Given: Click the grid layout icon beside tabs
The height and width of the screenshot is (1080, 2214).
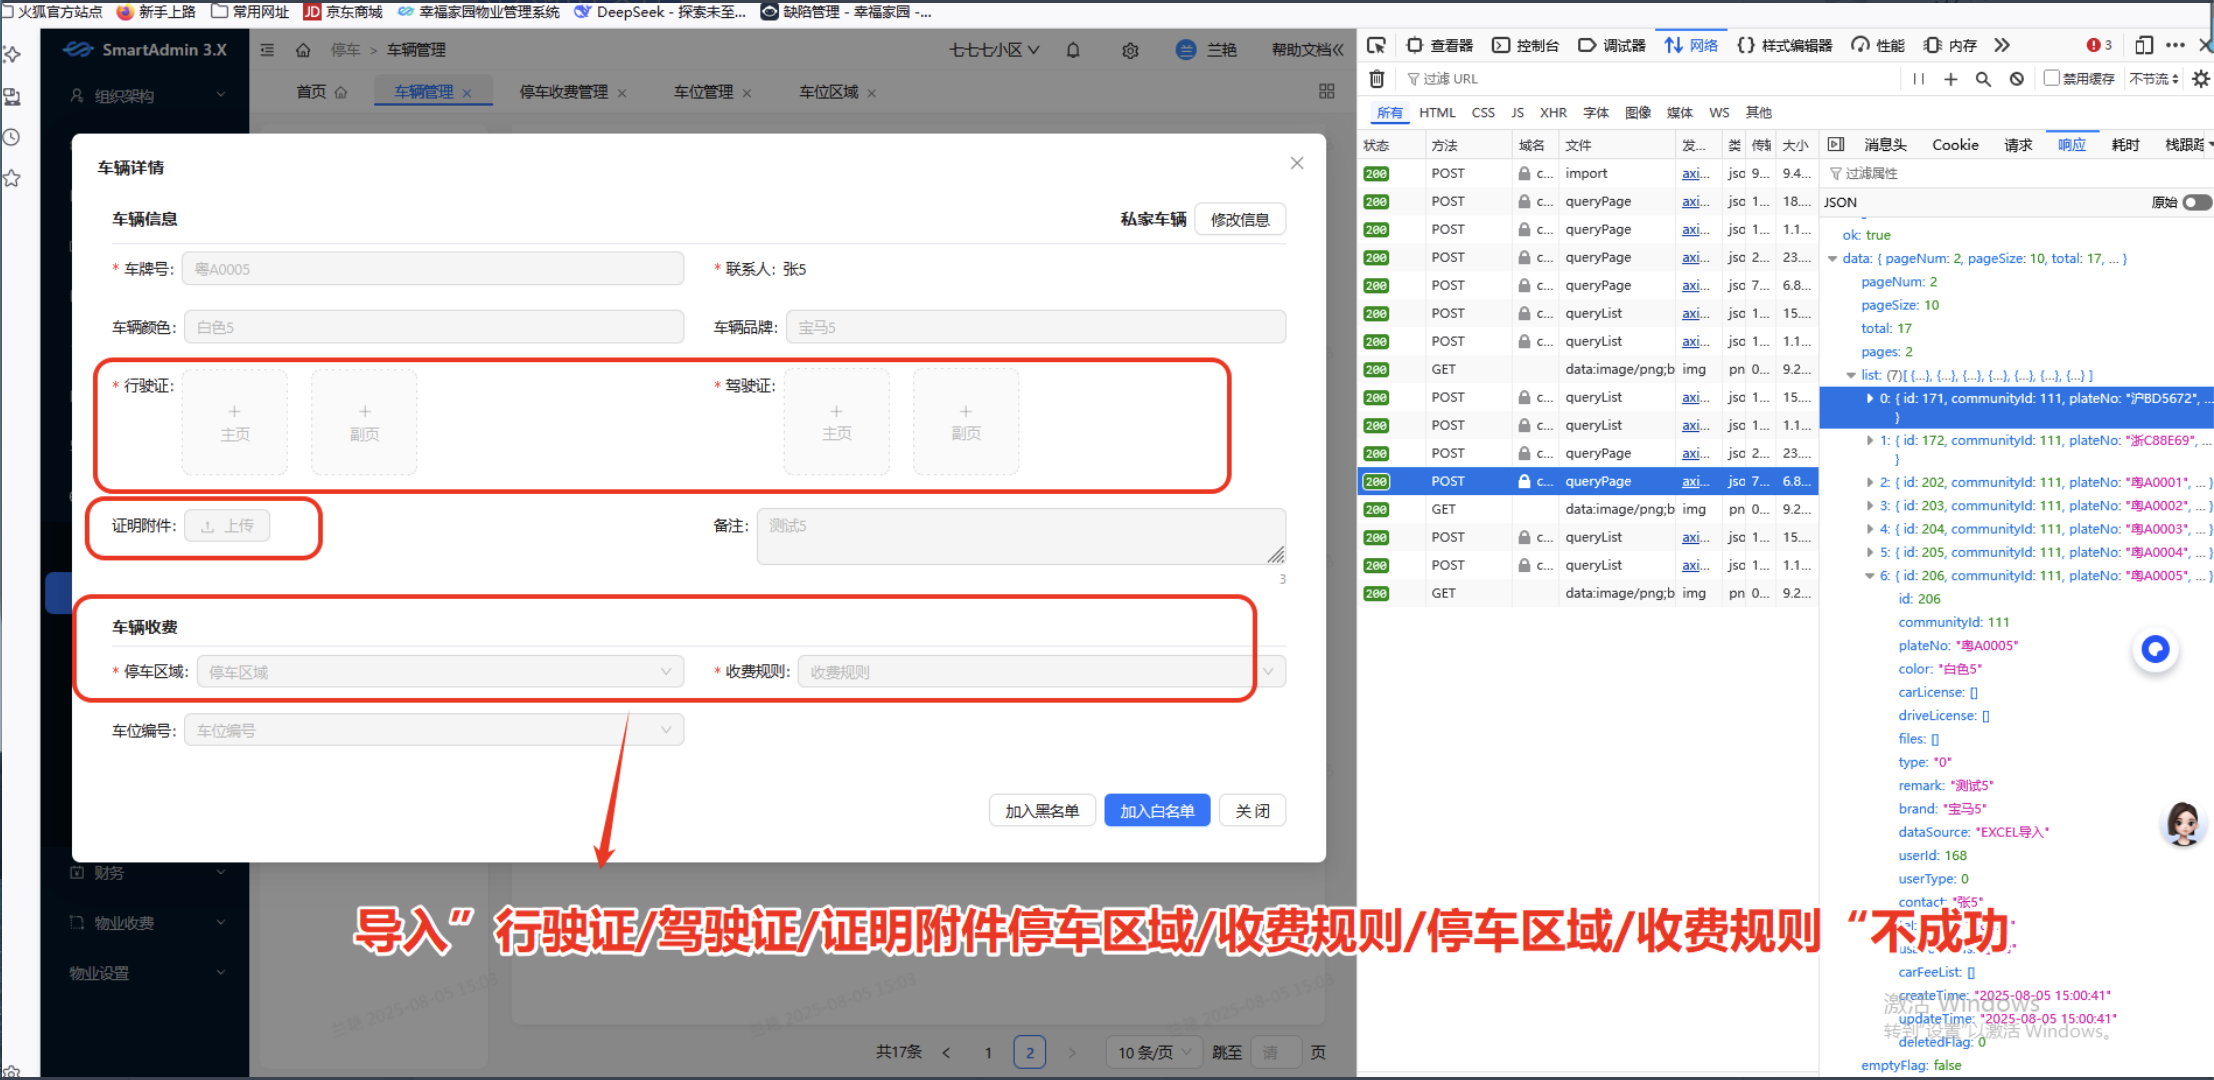Looking at the screenshot, I should [1326, 91].
